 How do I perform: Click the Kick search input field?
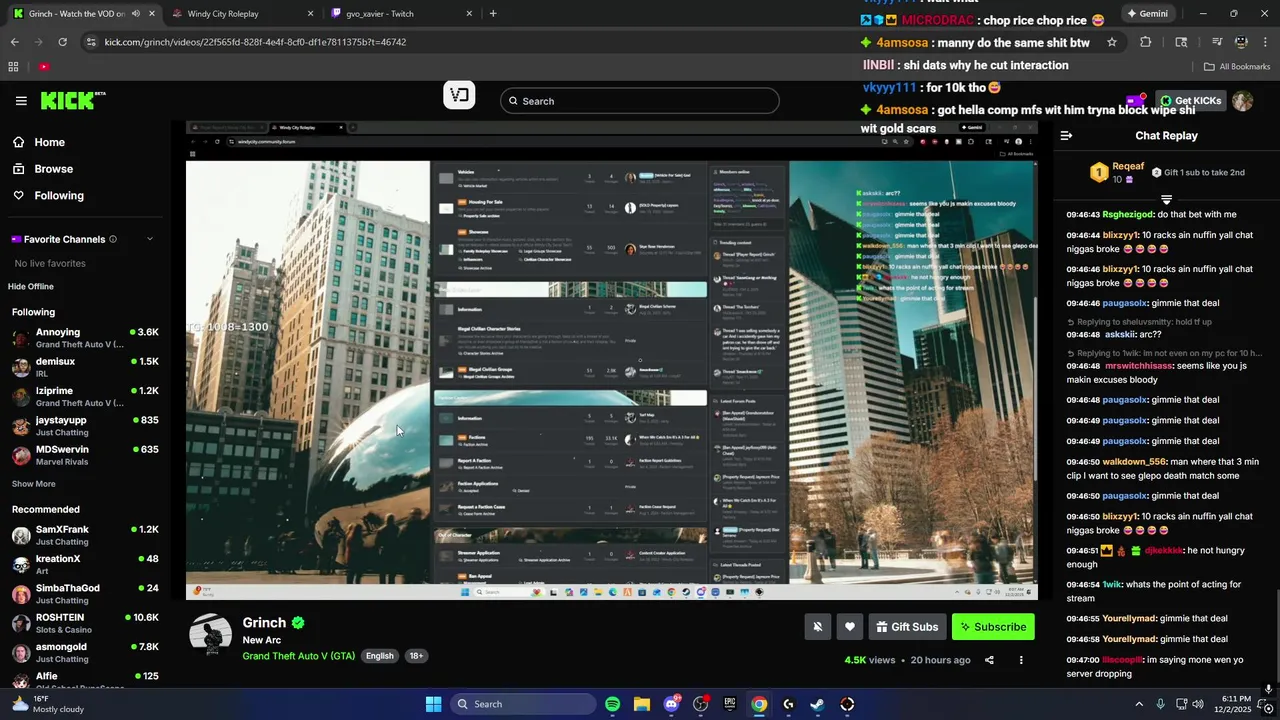click(640, 101)
